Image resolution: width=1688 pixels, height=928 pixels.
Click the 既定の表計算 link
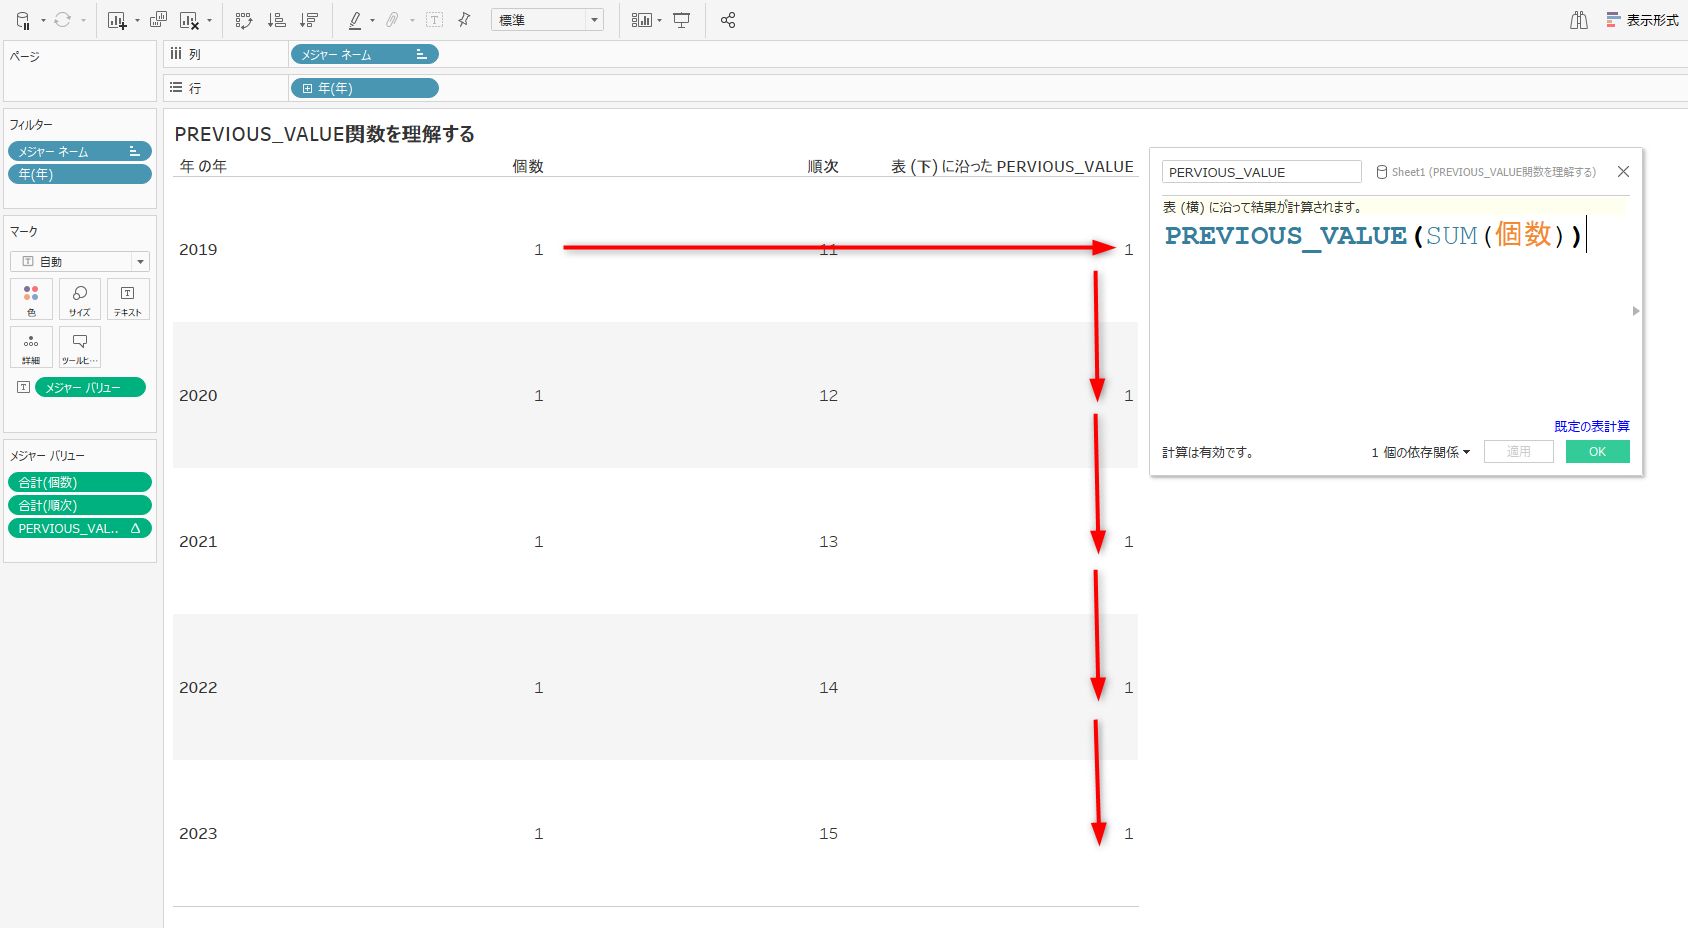click(1591, 426)
